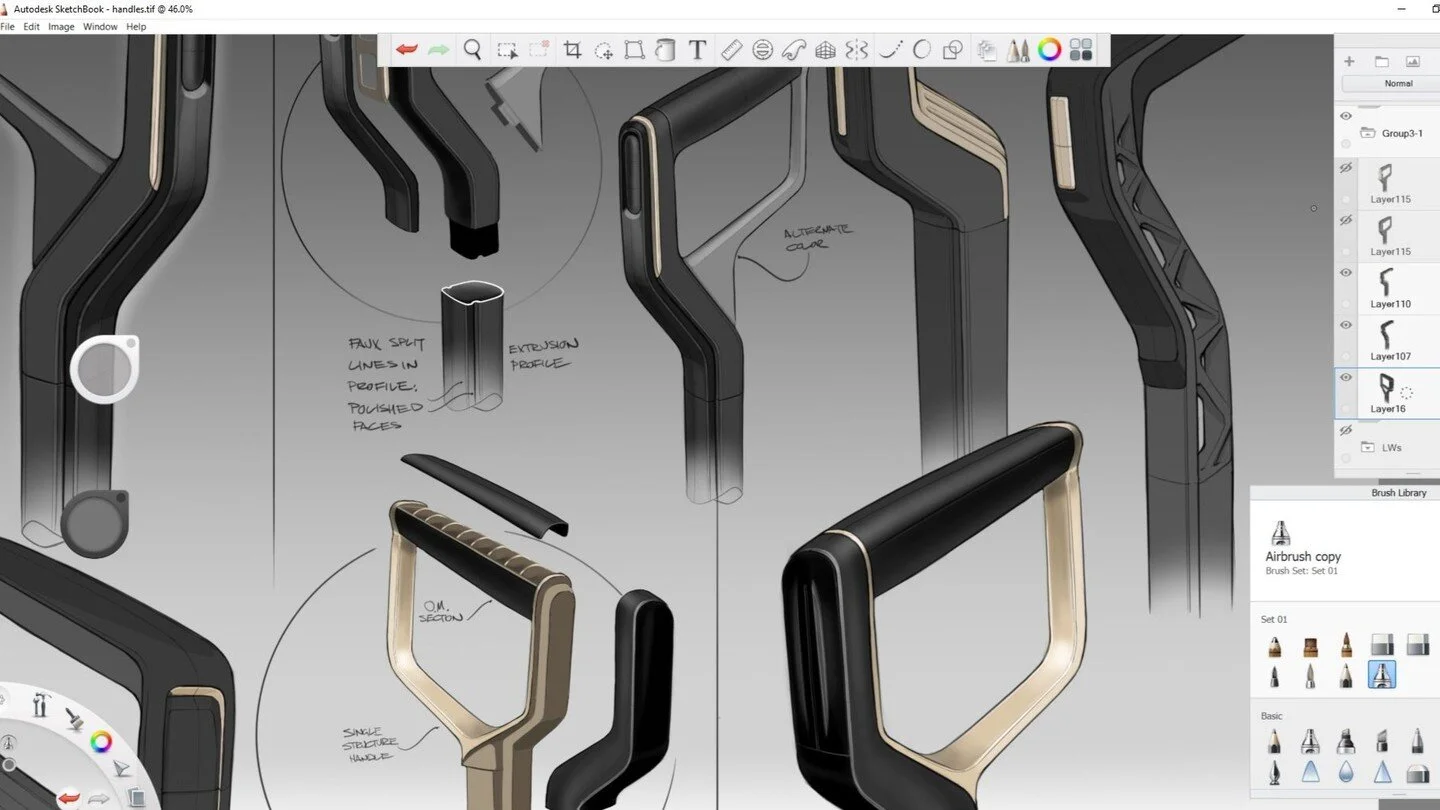
Task: Add a new layer group folder
Action: (x=1382, y=61)
